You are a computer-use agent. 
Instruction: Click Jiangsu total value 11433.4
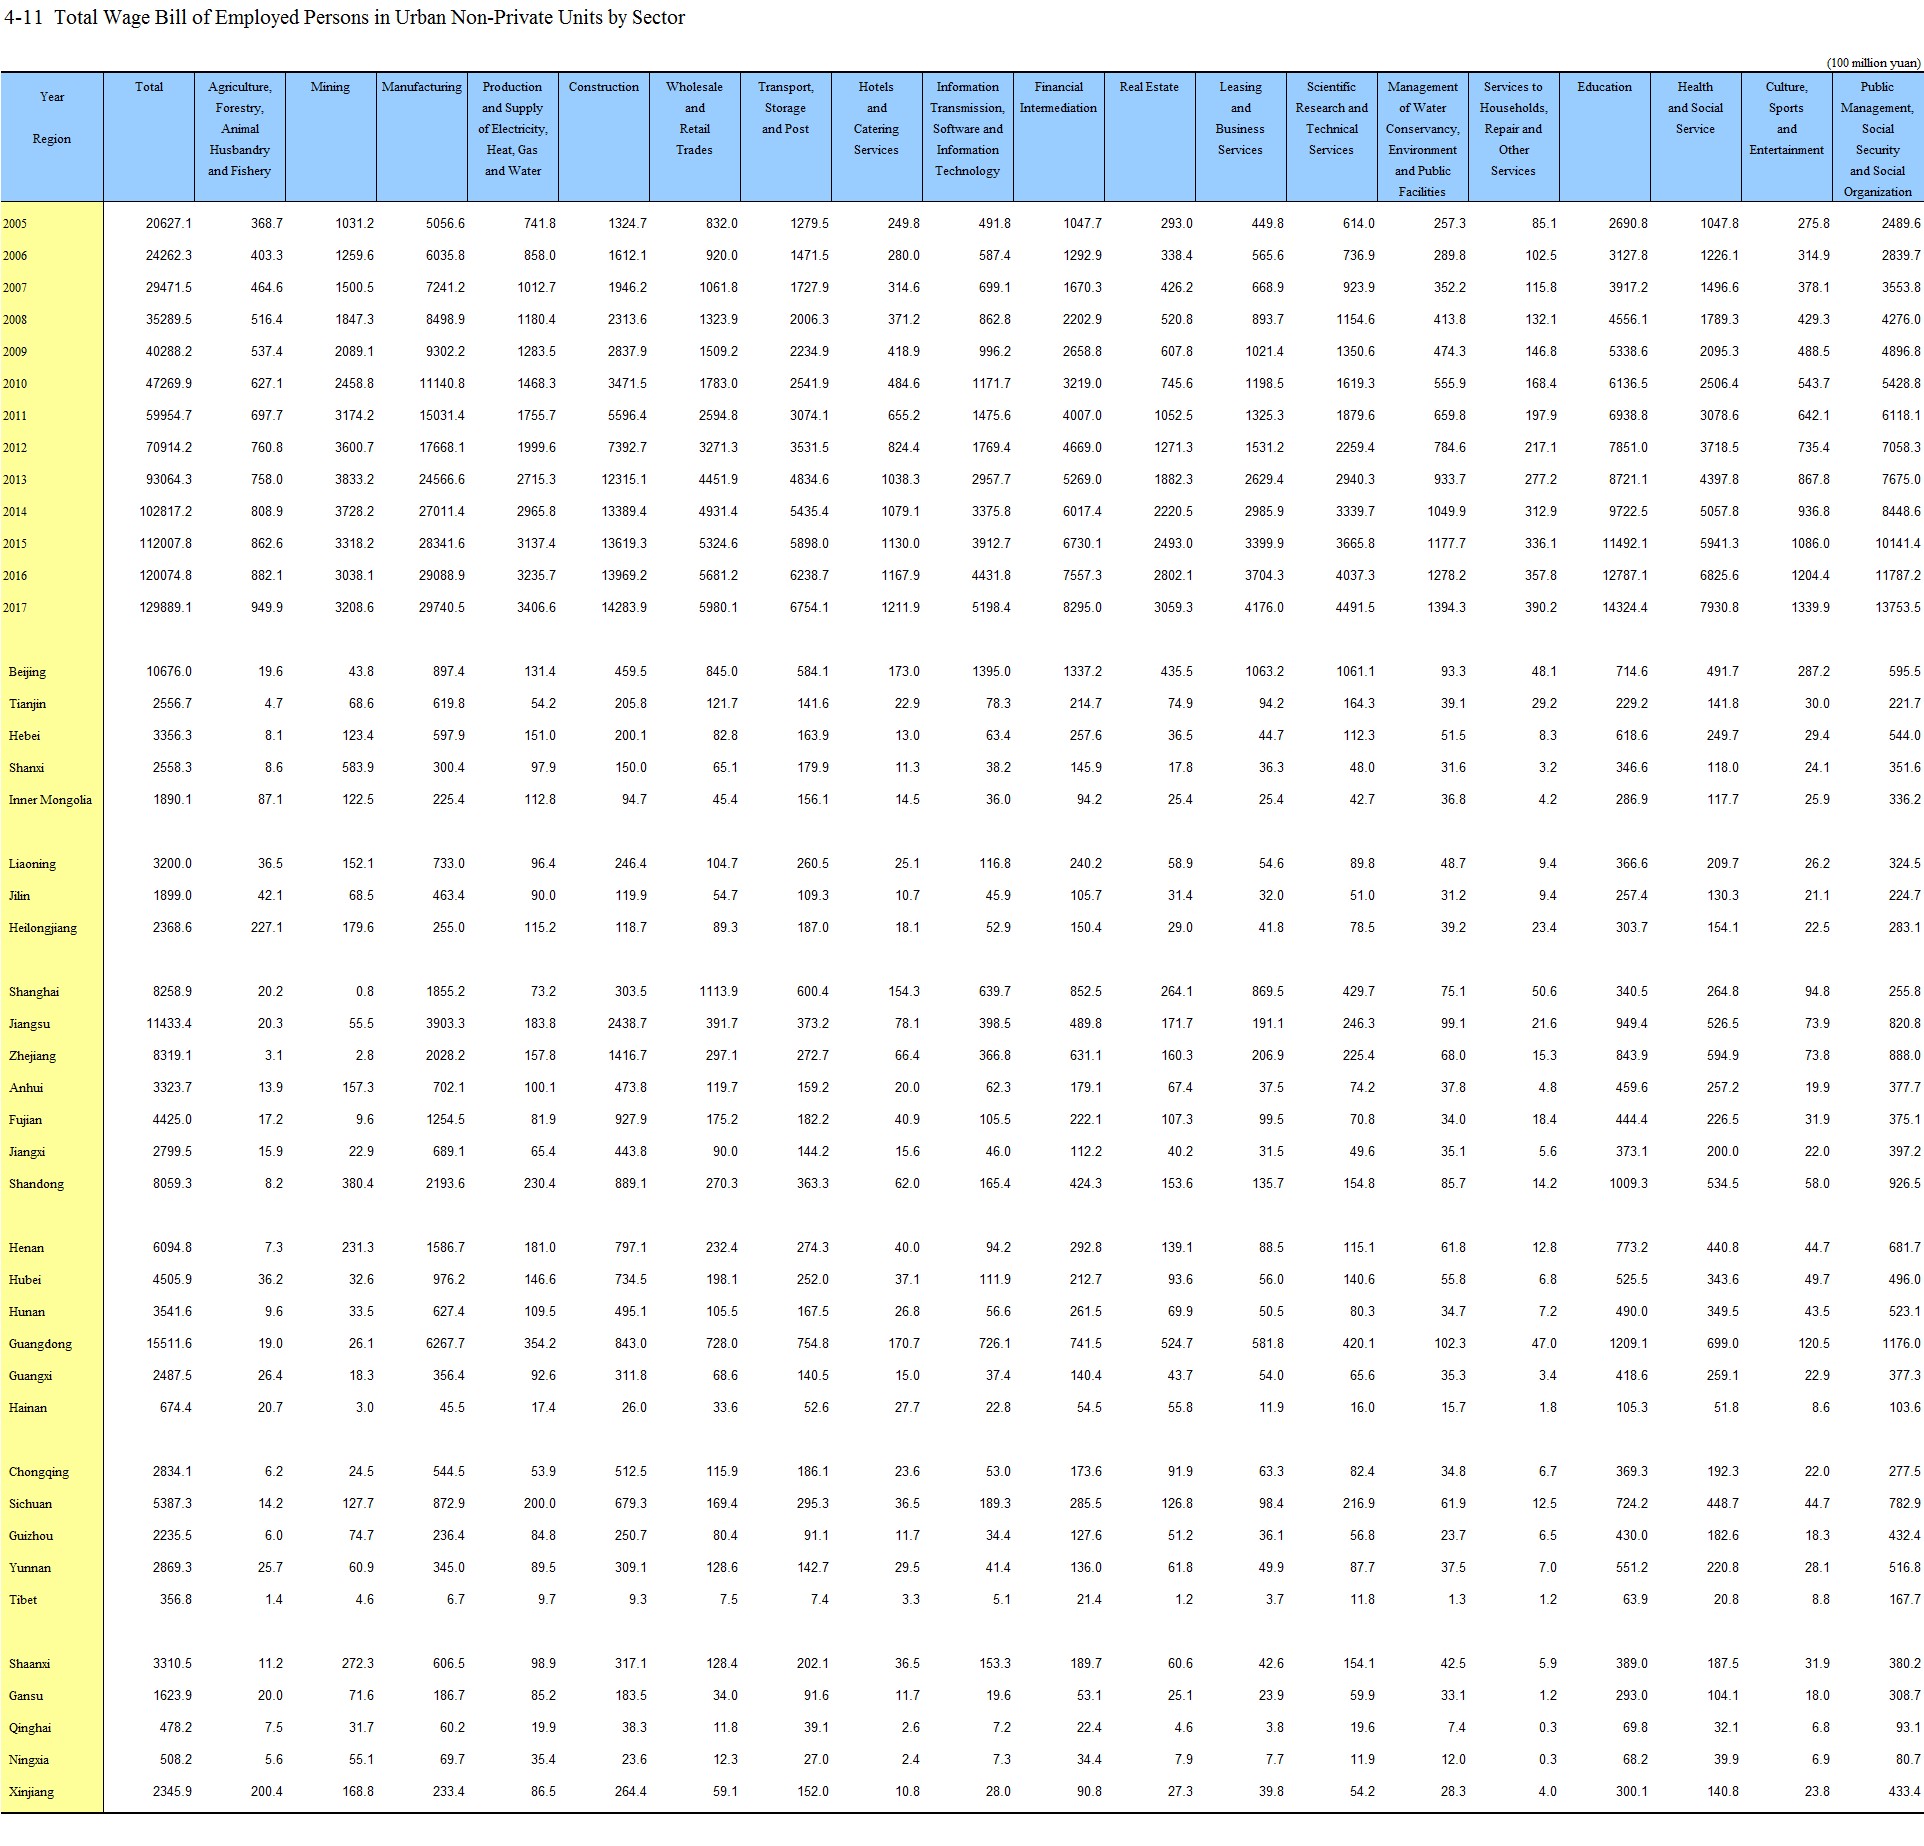pos(169,1024)
